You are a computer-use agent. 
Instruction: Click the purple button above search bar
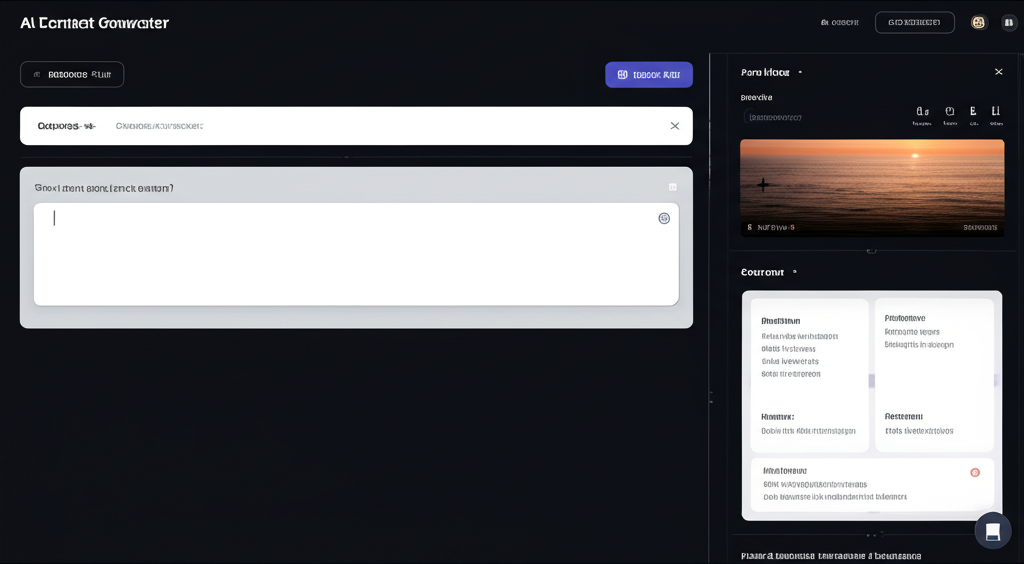click(648, 74)
